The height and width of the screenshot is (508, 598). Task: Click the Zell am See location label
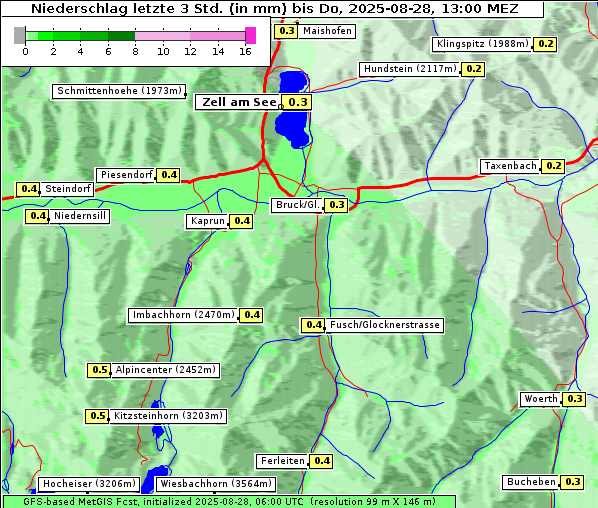pyautogui.click(x=239, y=102)
